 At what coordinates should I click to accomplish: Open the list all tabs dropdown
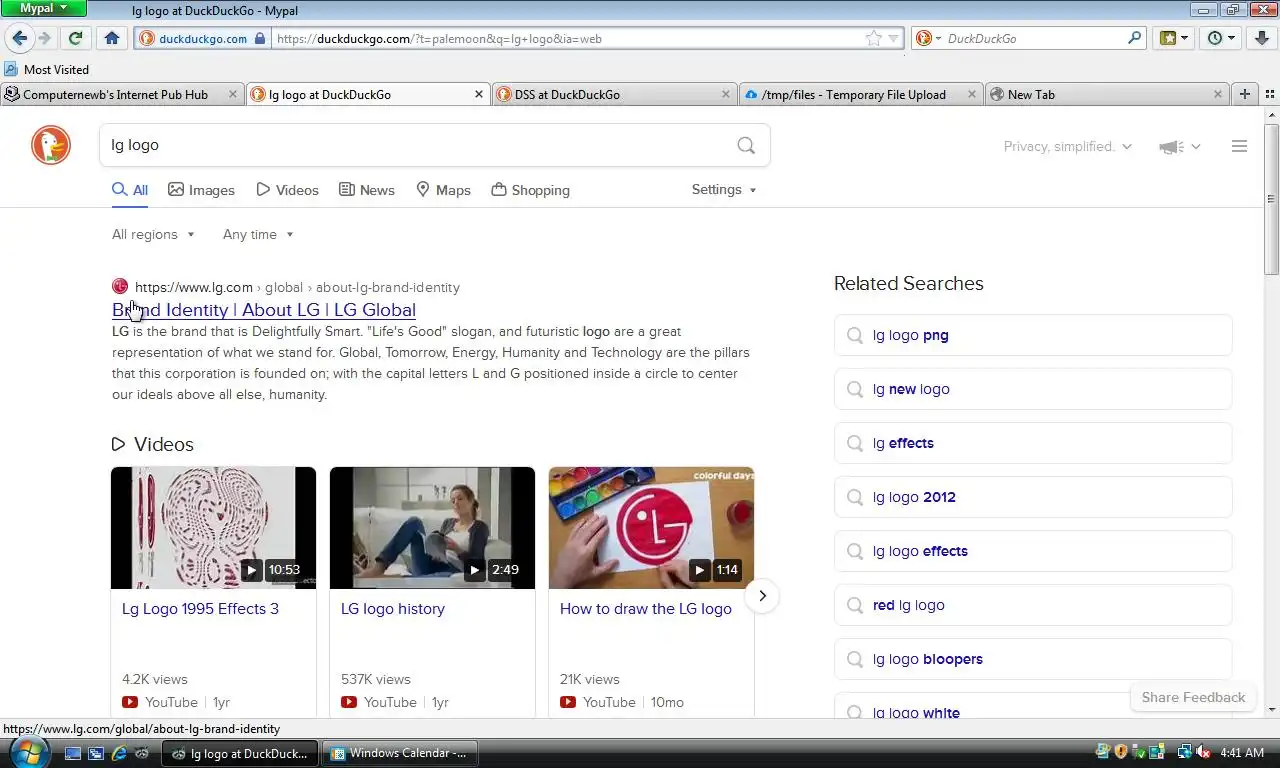[x=1268, y=94]
